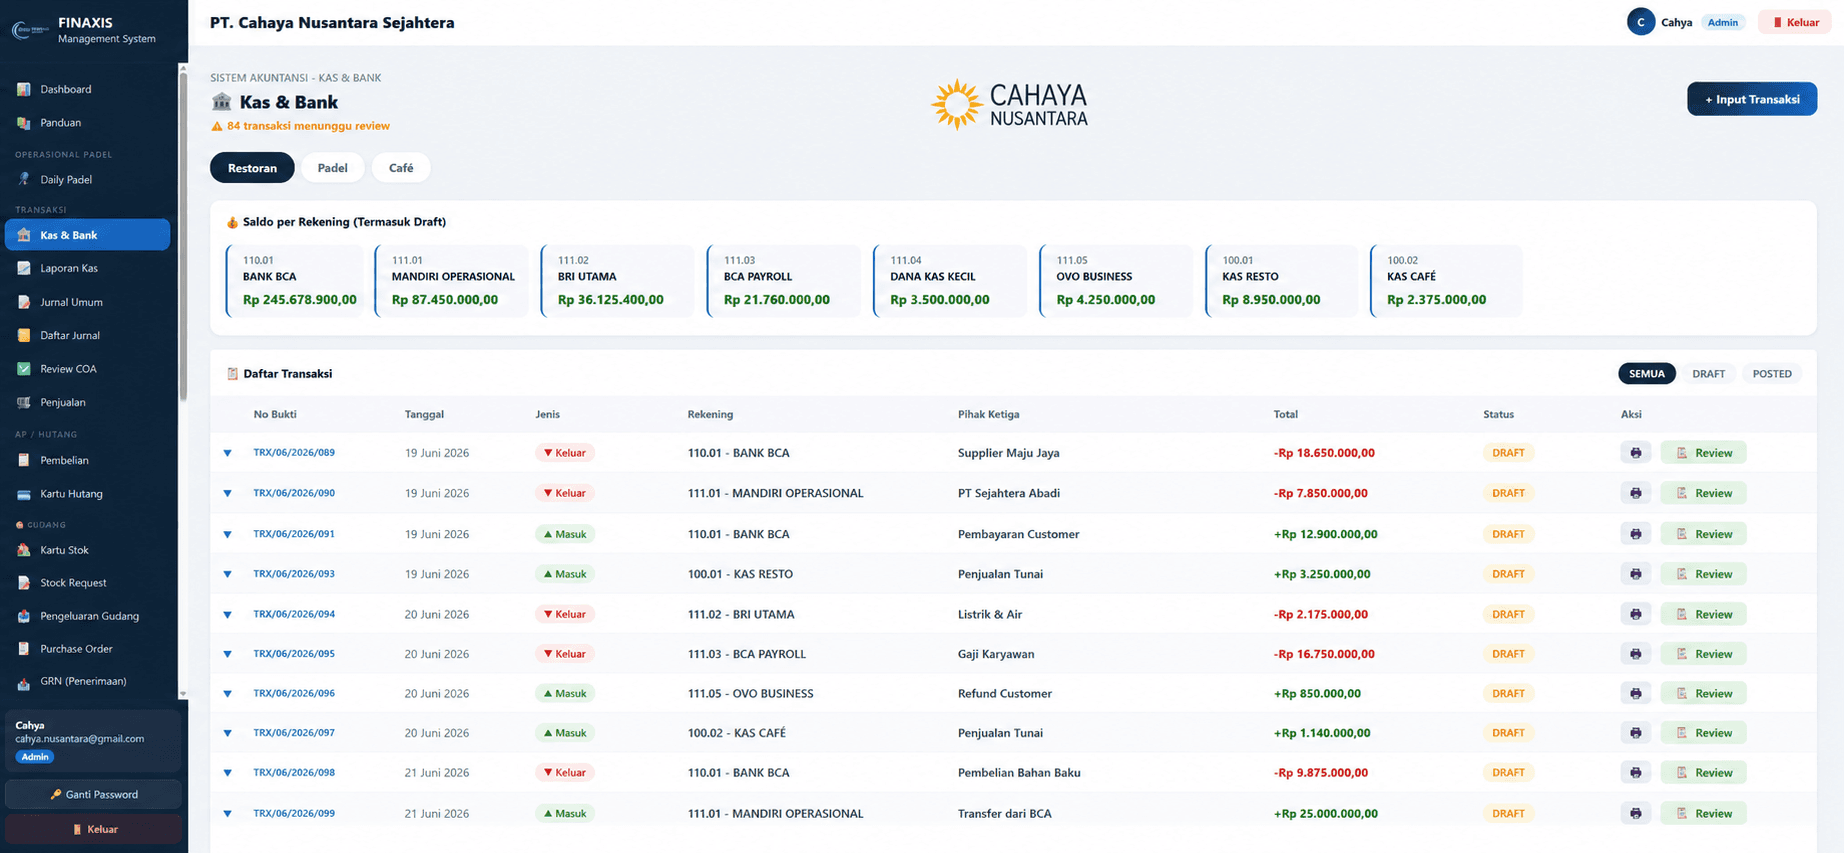This screenshot has height=853, width=1844.
Task: Select the MANDIRI OPERASIONAL balance card
Action: [x=452, y=281]
